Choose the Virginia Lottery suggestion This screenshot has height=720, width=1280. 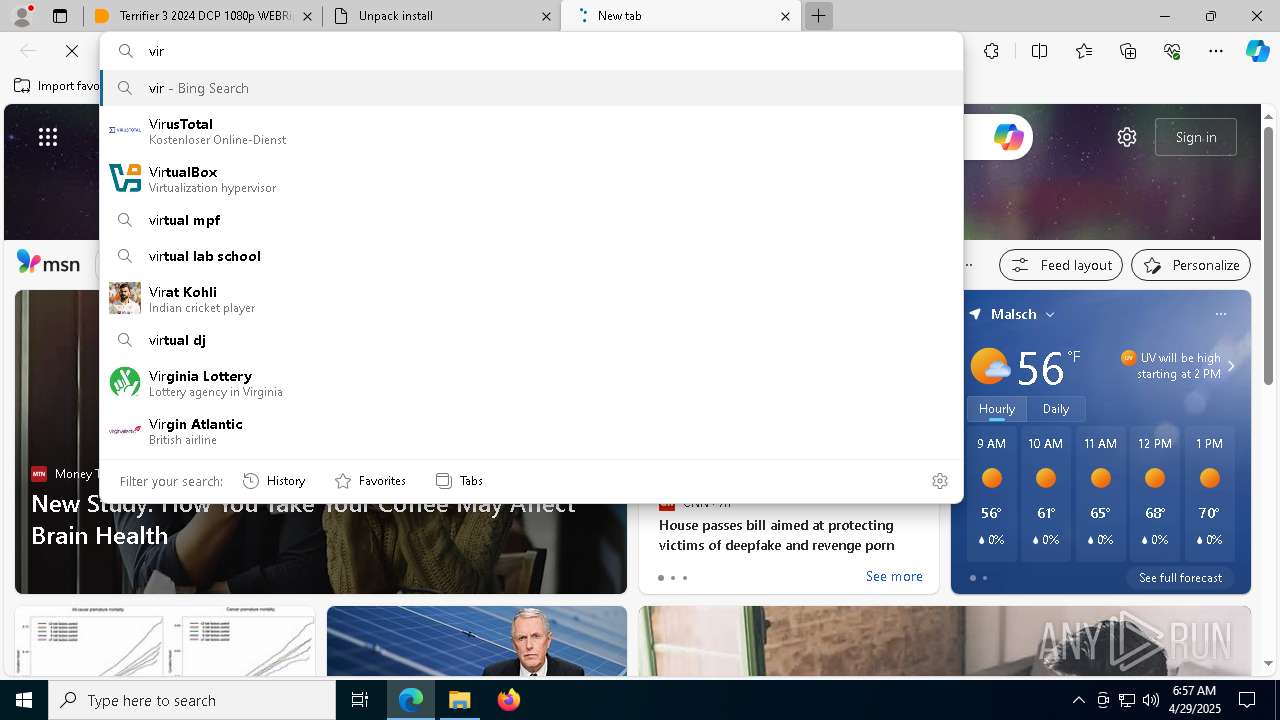(x=531, y=383)
